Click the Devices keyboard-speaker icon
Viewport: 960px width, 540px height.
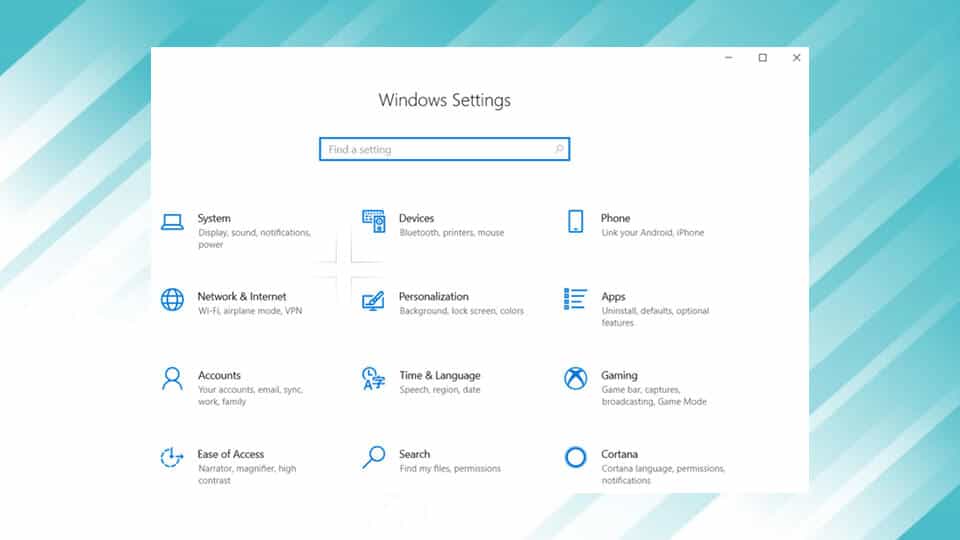[x=373, y=221]
